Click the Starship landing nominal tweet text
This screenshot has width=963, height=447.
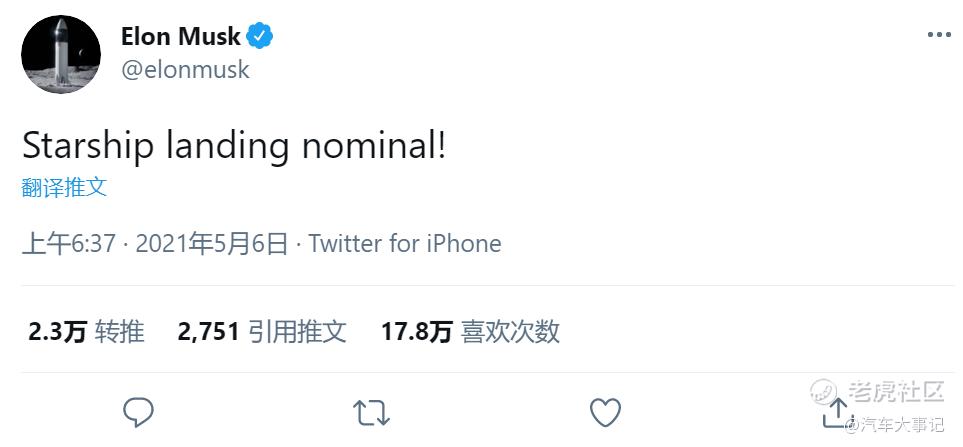click(234, 146)
